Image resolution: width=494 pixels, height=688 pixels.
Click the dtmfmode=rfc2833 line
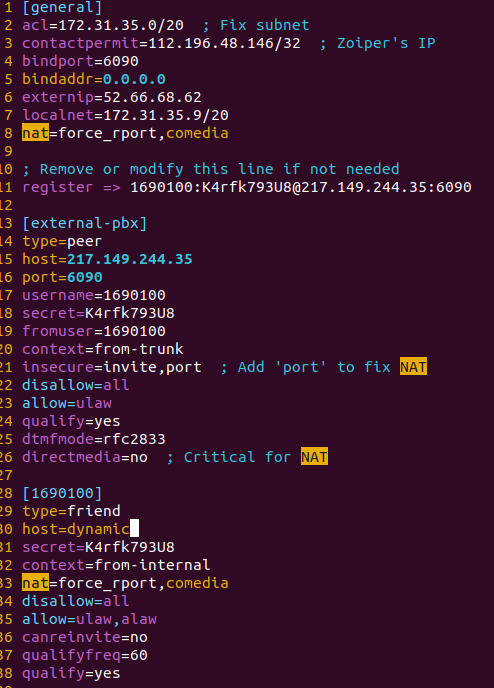tap(94, 439)
